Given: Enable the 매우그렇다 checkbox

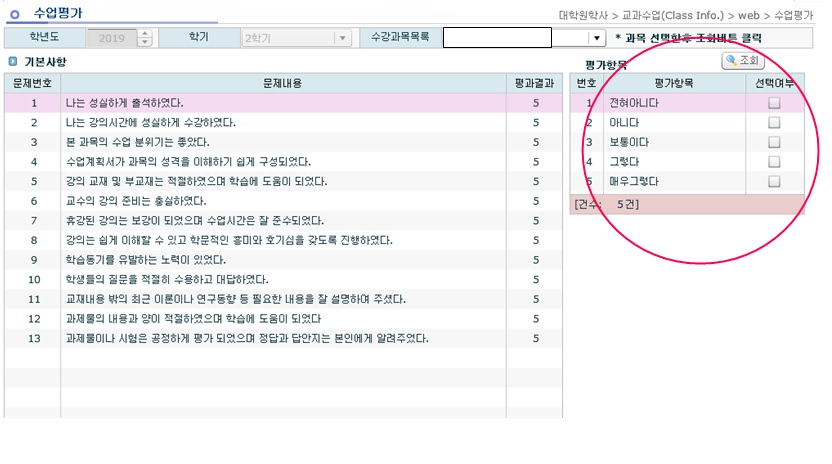Looking at the screenshot, I should pos(774,182).
